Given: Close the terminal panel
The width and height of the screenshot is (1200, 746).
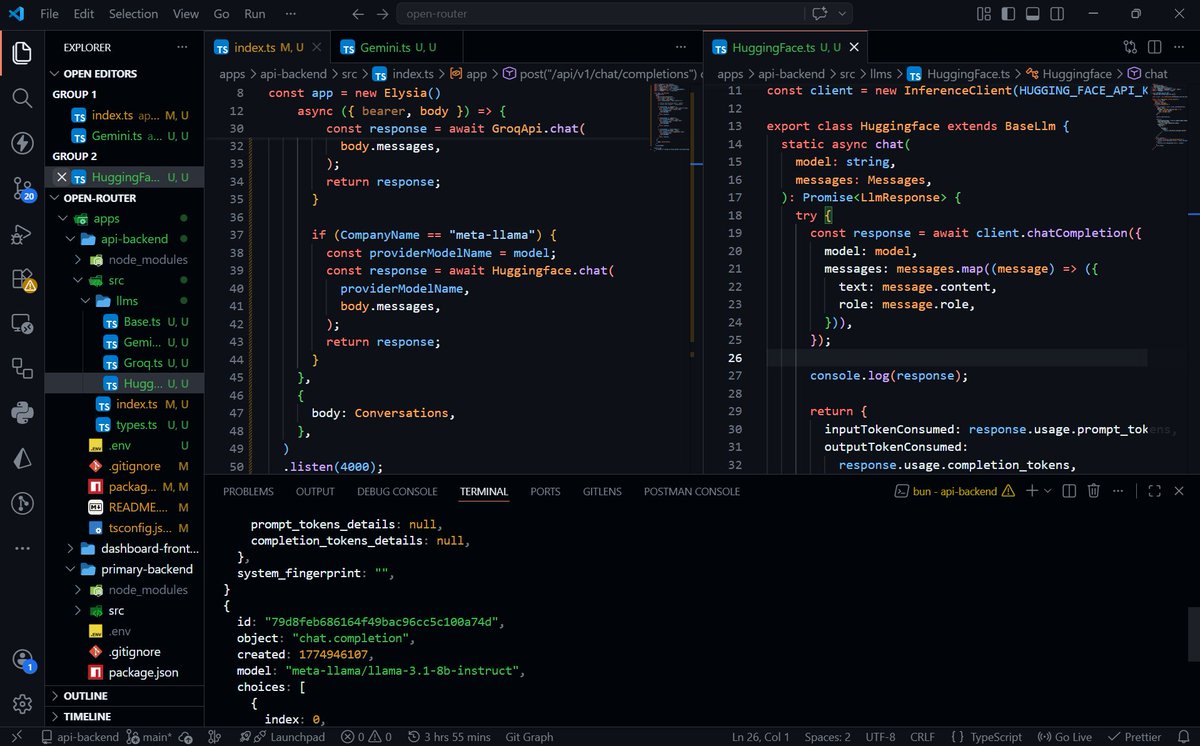Looking at the screenshot, I should tap(1178, 491).
